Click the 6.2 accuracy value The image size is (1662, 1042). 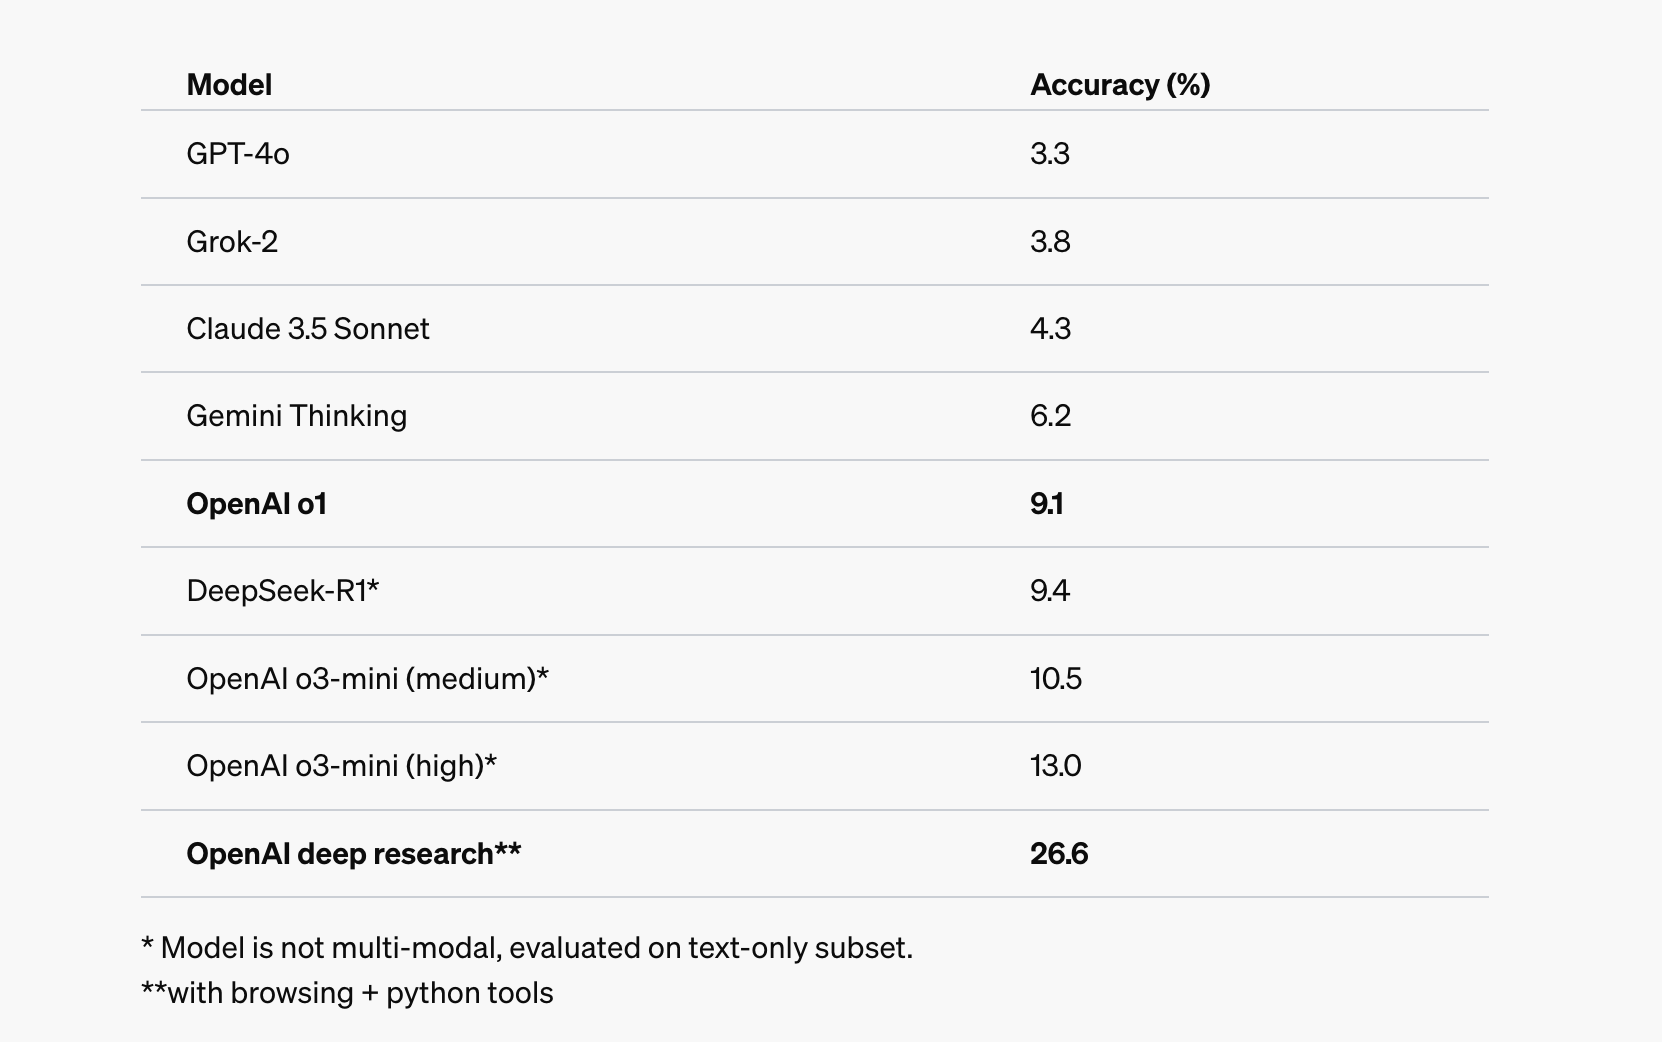click(x=1050, y=416)
